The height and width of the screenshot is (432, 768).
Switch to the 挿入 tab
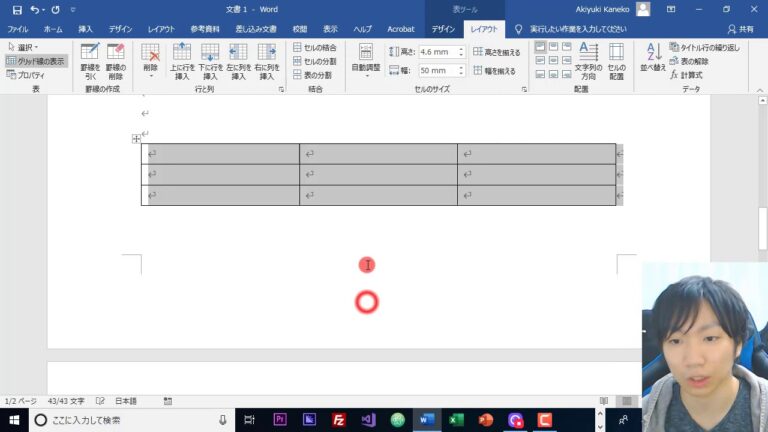click(x=85, y=29)
